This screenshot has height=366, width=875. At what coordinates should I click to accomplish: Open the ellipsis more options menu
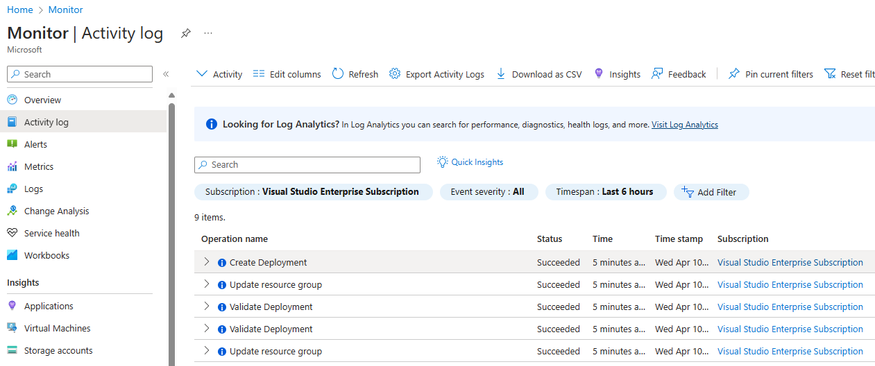pyautogui.click(x=208, y=33)
